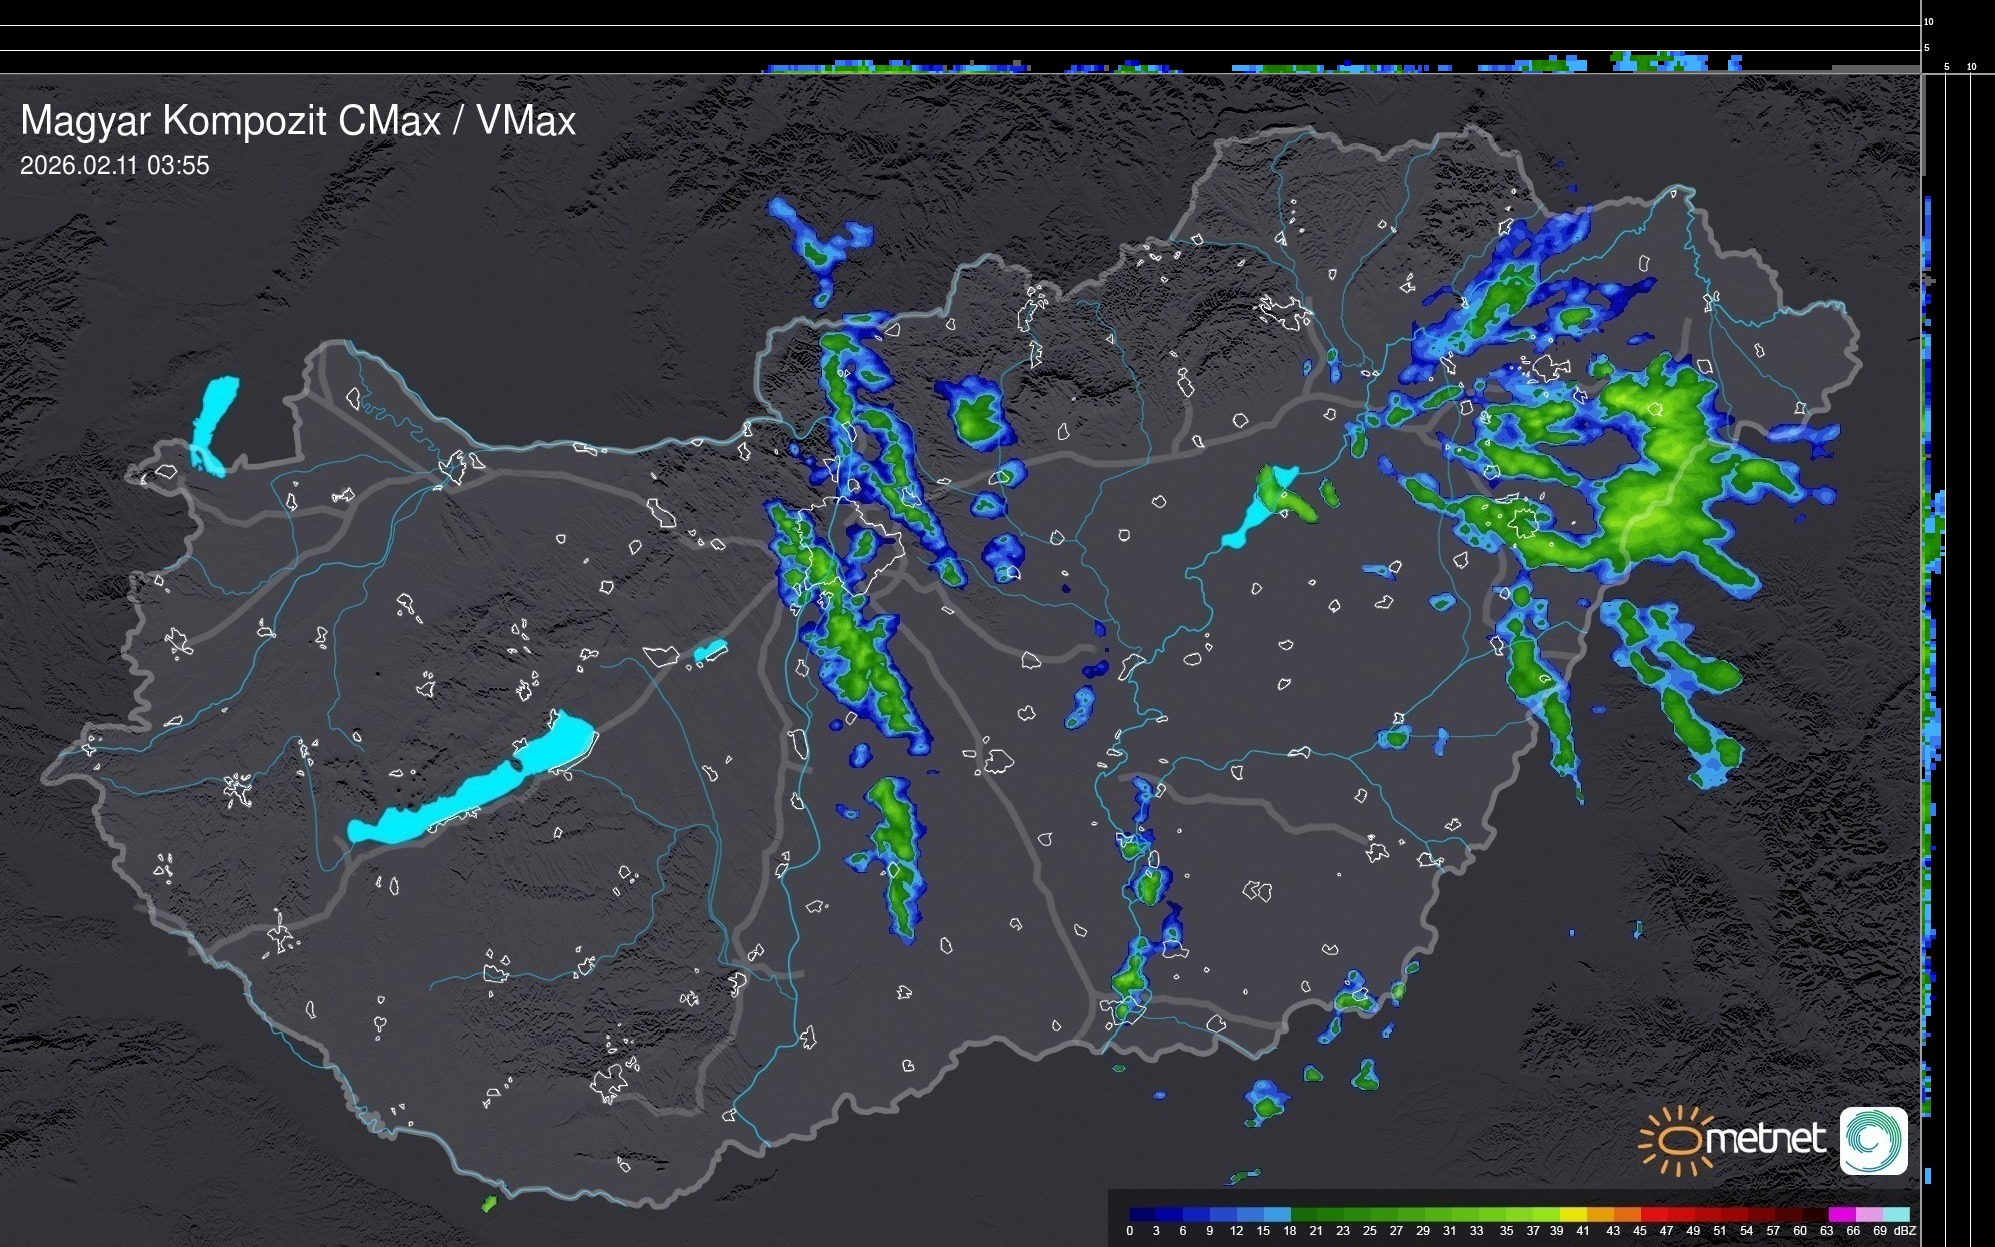Click the cyan Tisza lake in northeast

(1250, 519)
